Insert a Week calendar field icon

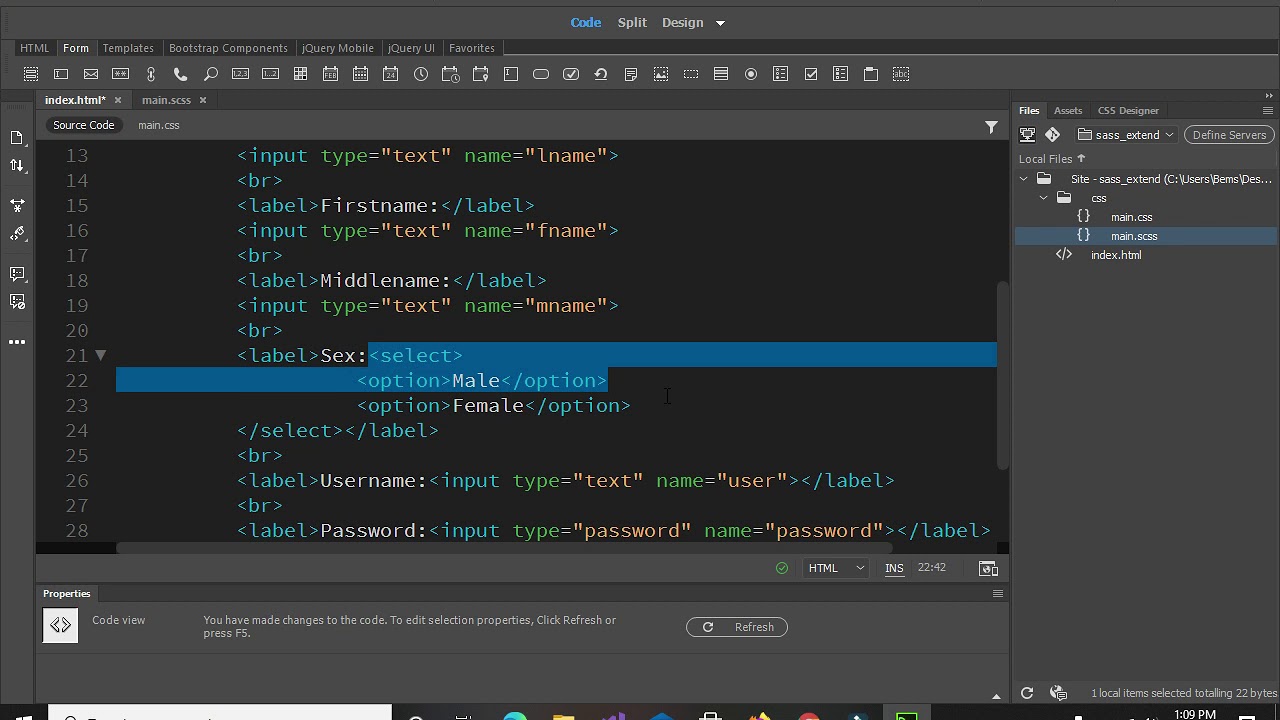tap(361, 74)
